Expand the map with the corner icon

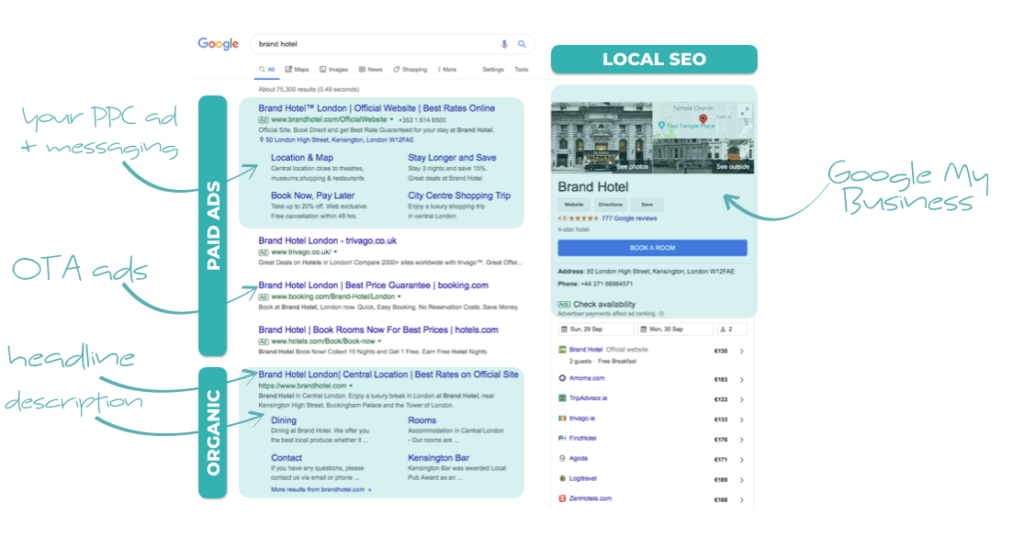tap(744, 112)
